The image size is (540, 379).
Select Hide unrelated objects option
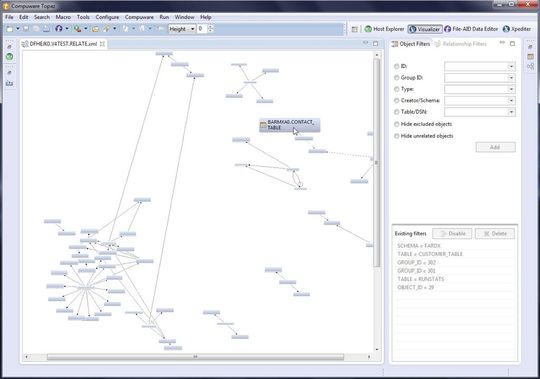click(397, 136)
